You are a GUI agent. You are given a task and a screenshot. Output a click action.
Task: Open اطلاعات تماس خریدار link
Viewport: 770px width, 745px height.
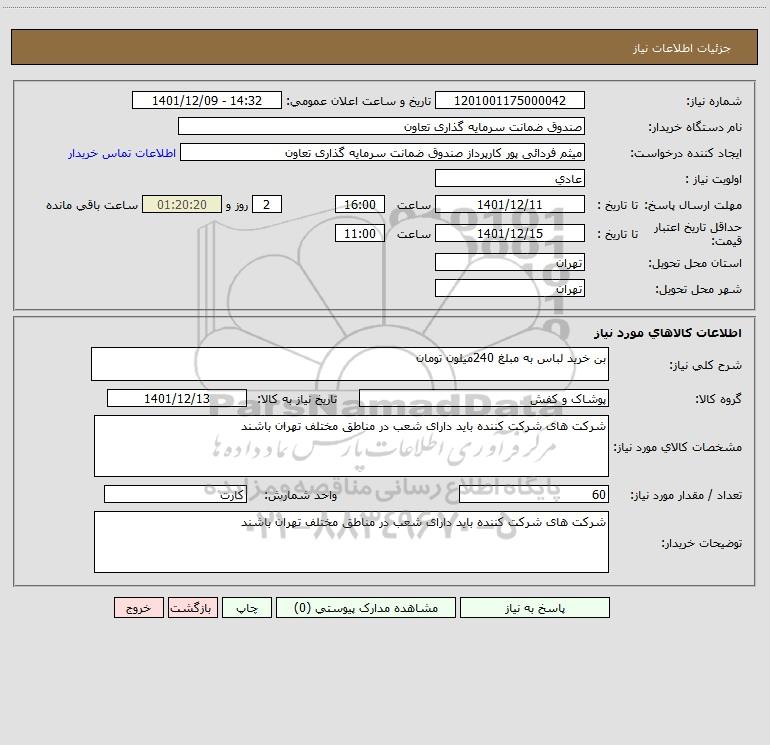[x=122, y=153]
